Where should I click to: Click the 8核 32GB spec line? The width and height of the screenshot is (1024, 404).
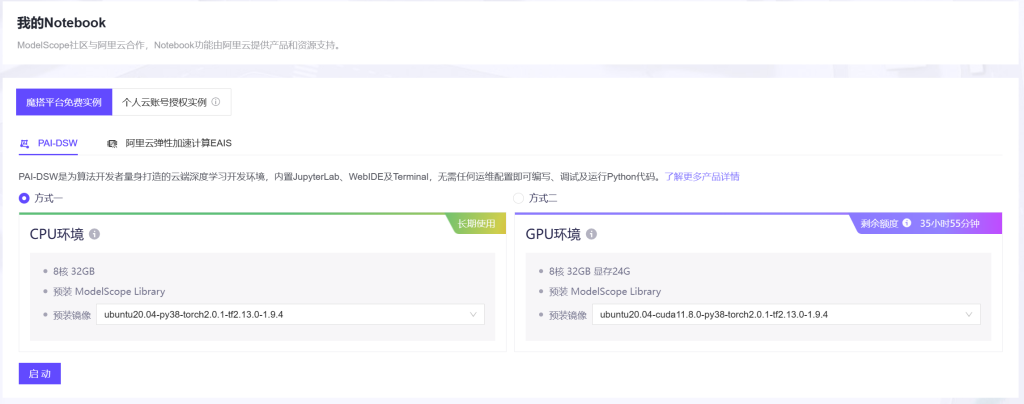(74, 272)
